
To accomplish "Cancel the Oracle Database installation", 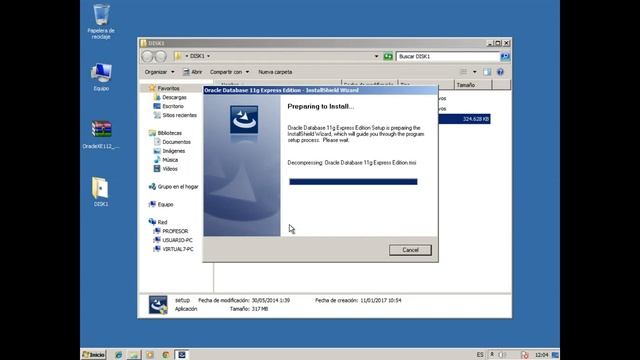I will click(410, 250).
